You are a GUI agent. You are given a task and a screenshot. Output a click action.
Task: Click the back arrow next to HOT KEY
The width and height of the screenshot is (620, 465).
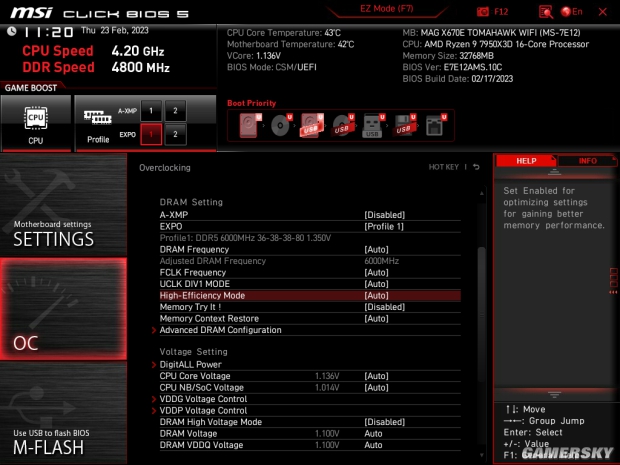[x=476, y=167]
